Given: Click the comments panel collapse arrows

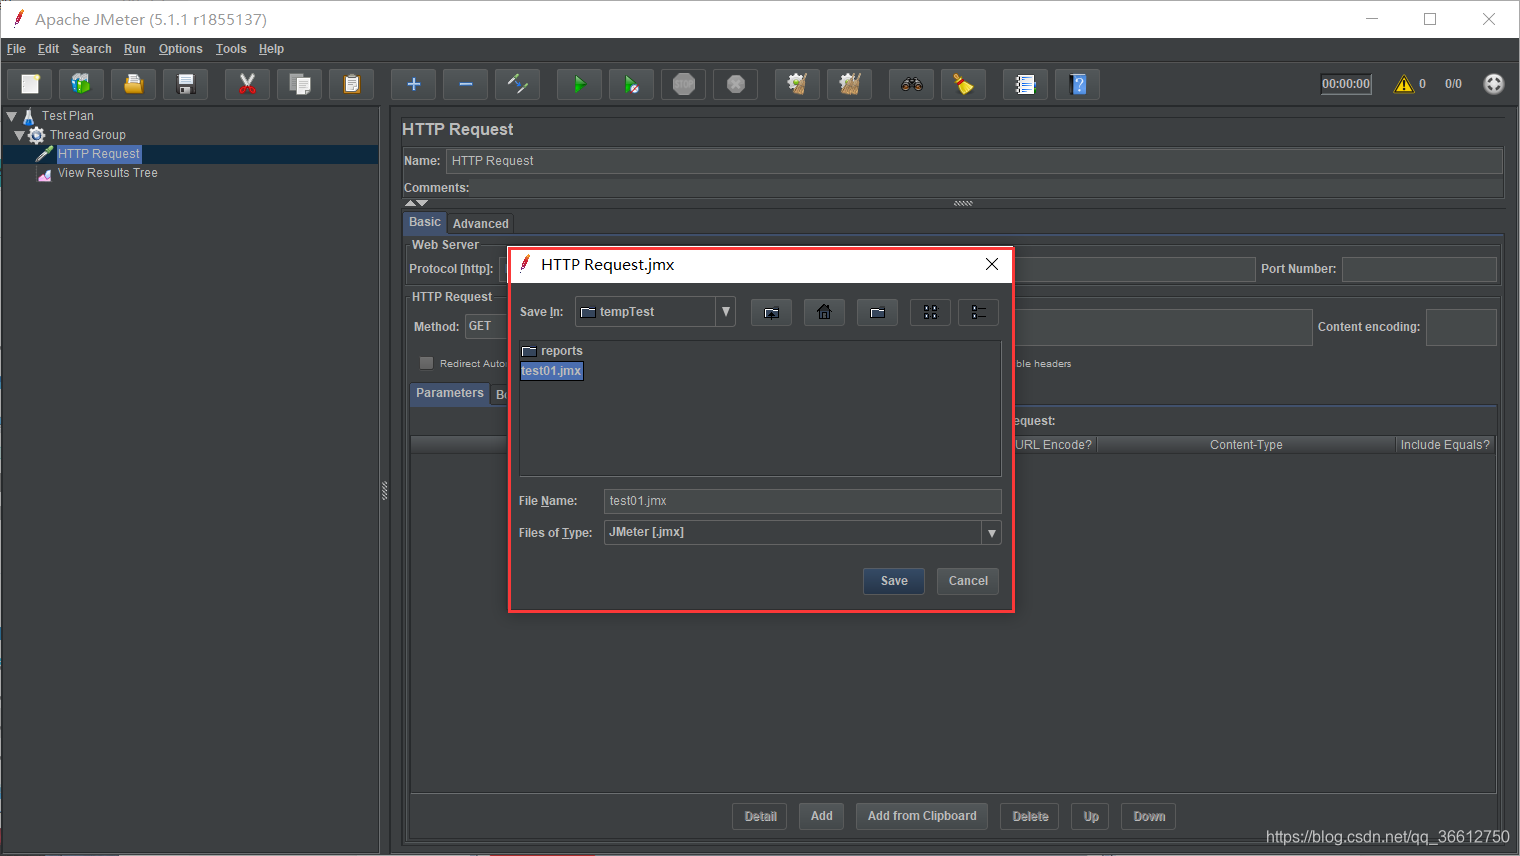Looking at the screenshot, I should 416,203.
